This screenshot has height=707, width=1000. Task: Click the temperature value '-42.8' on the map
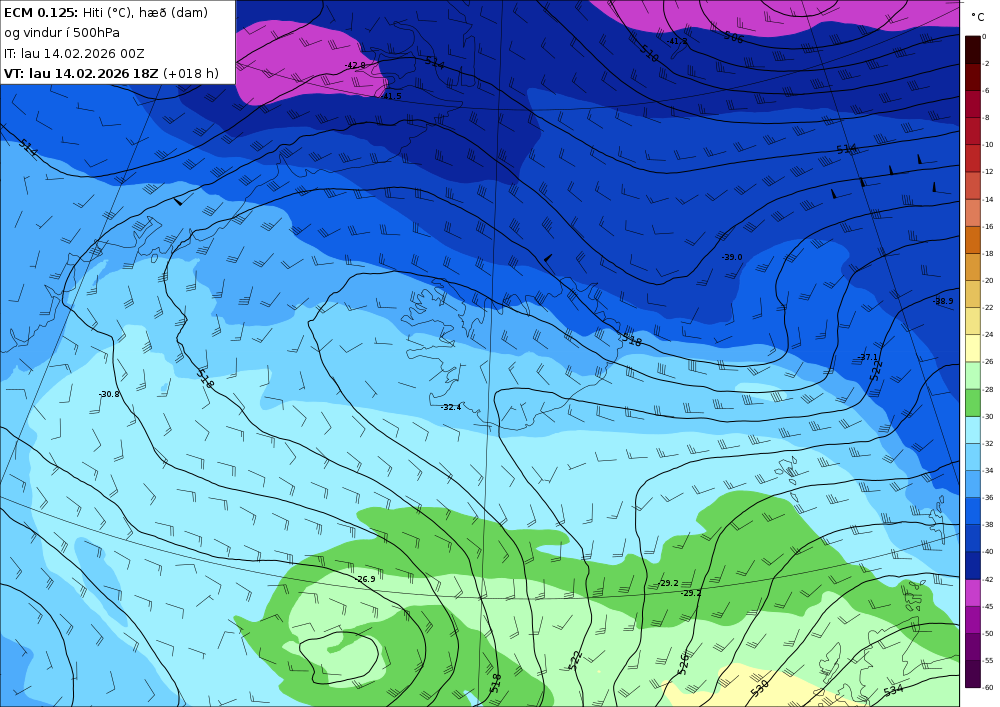355,66
